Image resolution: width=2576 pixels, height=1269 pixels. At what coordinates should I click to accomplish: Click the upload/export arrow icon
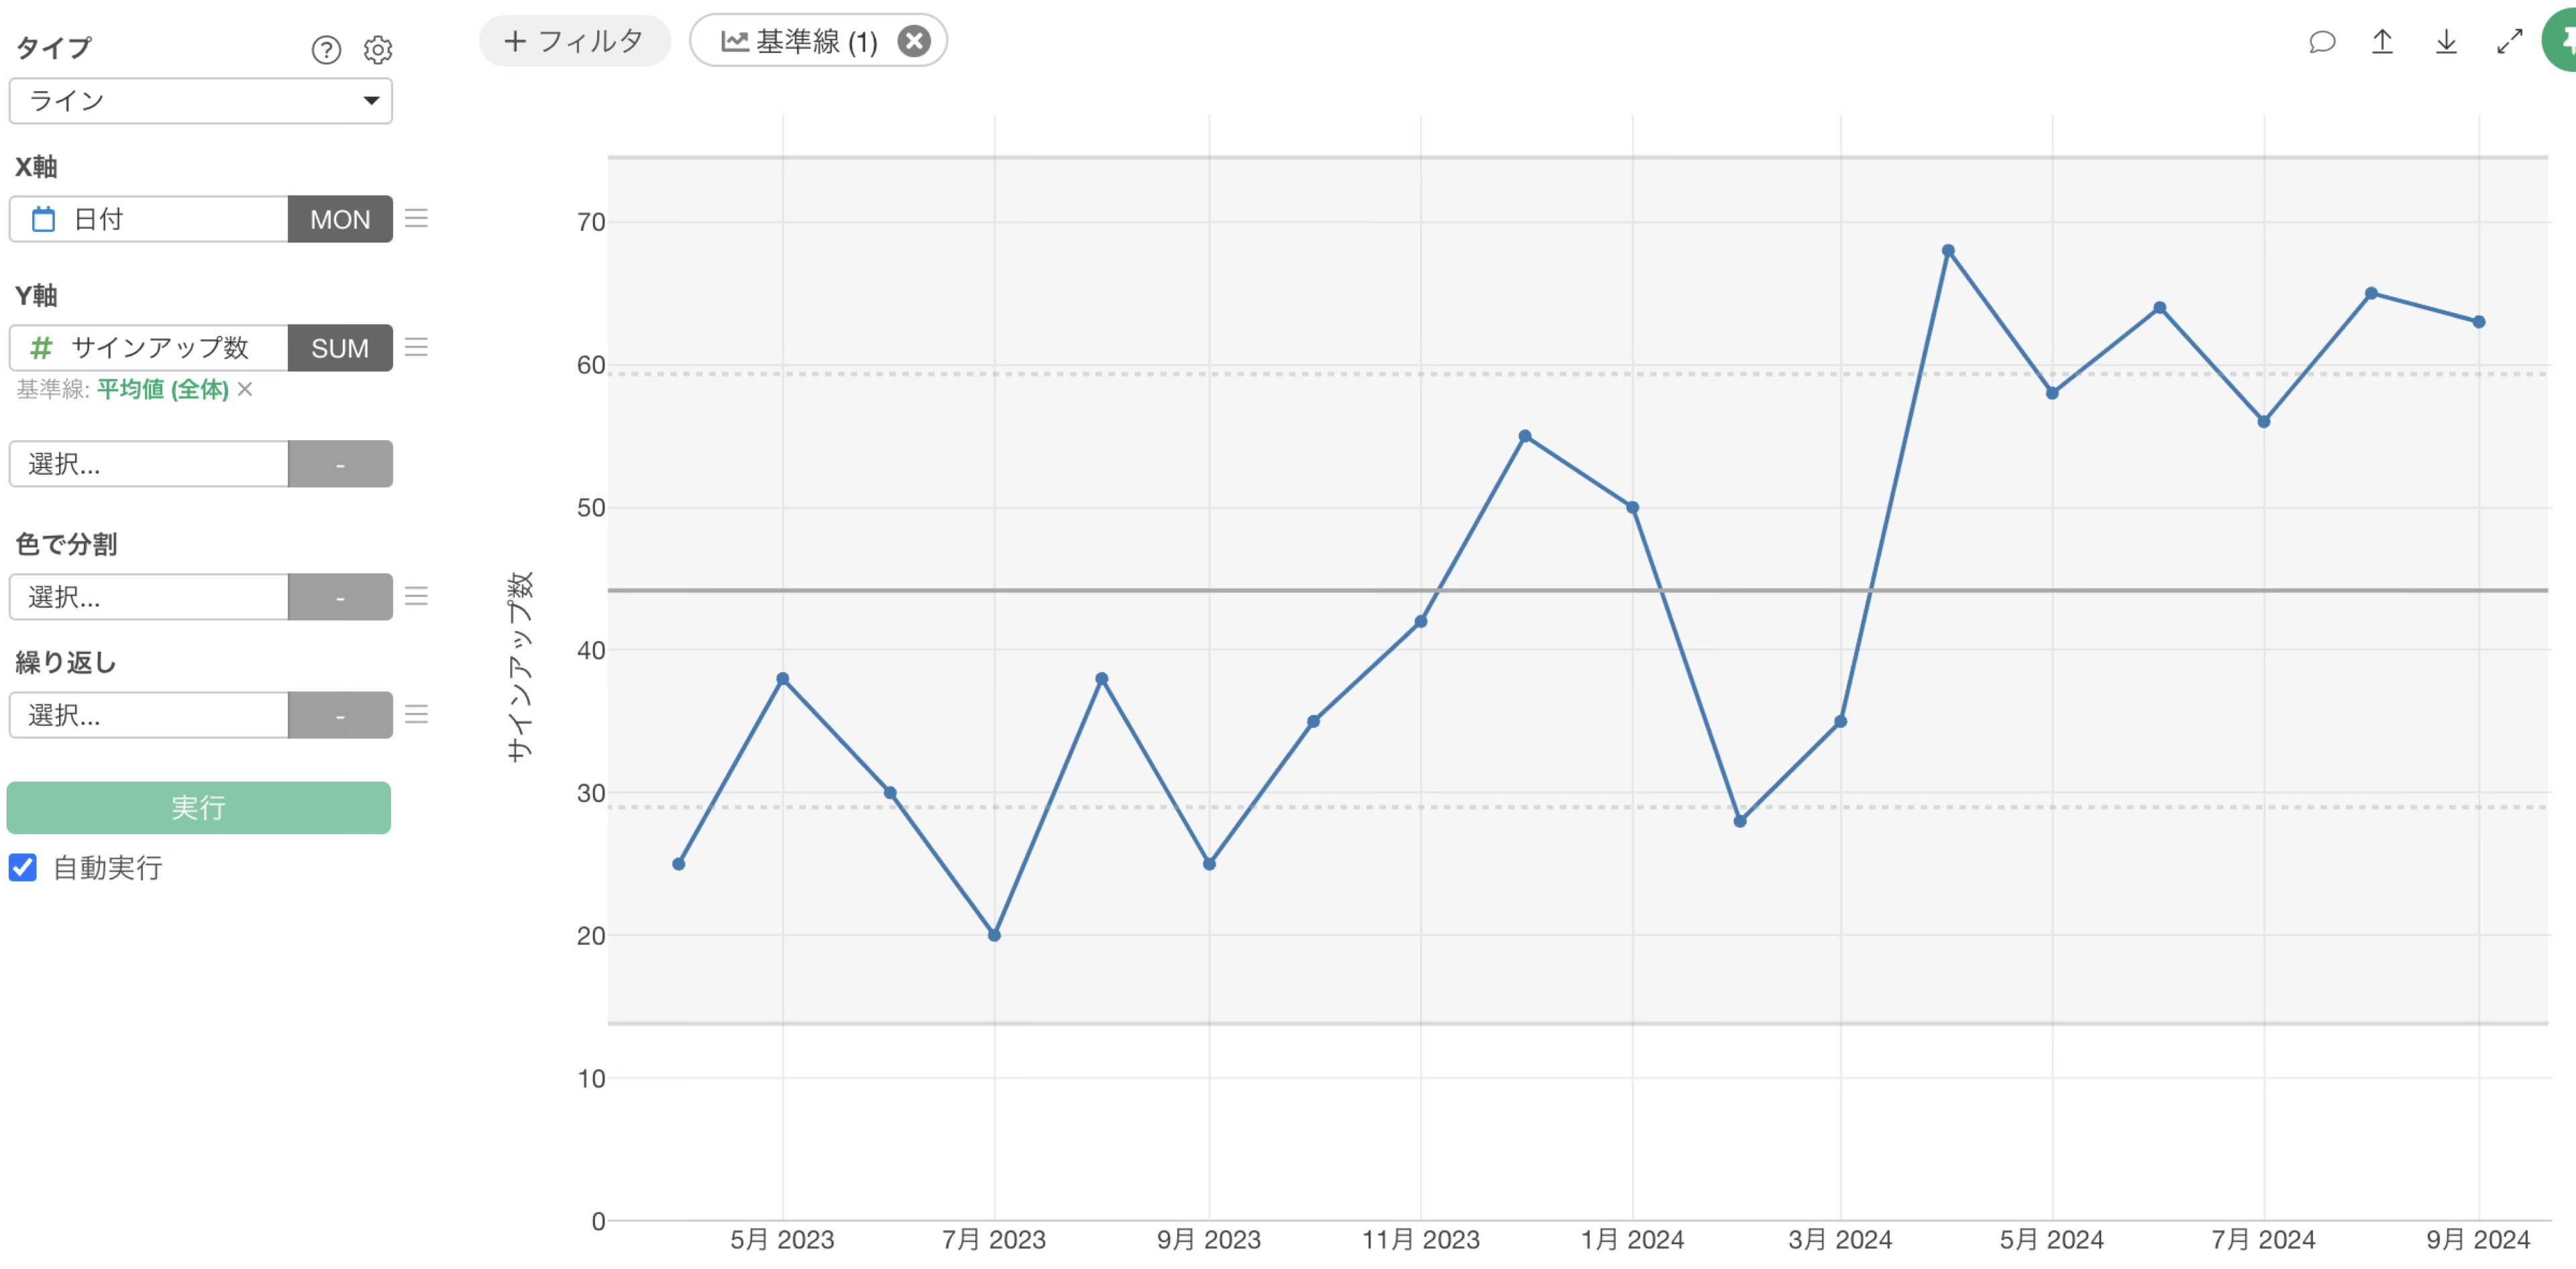(2382, 41)
